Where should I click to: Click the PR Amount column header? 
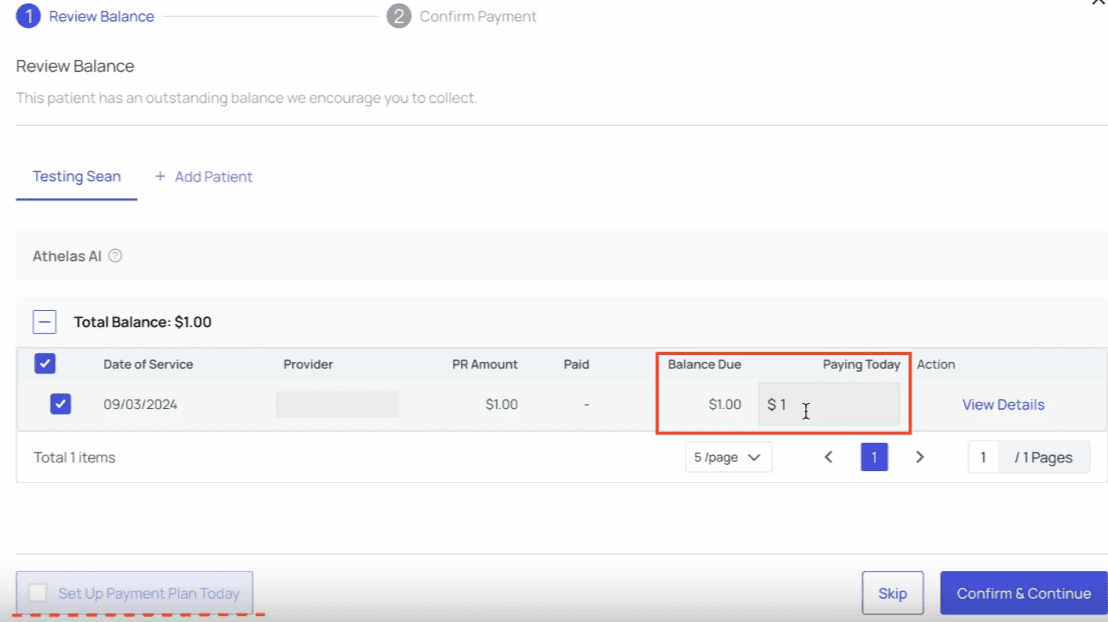tap(485, 364)
